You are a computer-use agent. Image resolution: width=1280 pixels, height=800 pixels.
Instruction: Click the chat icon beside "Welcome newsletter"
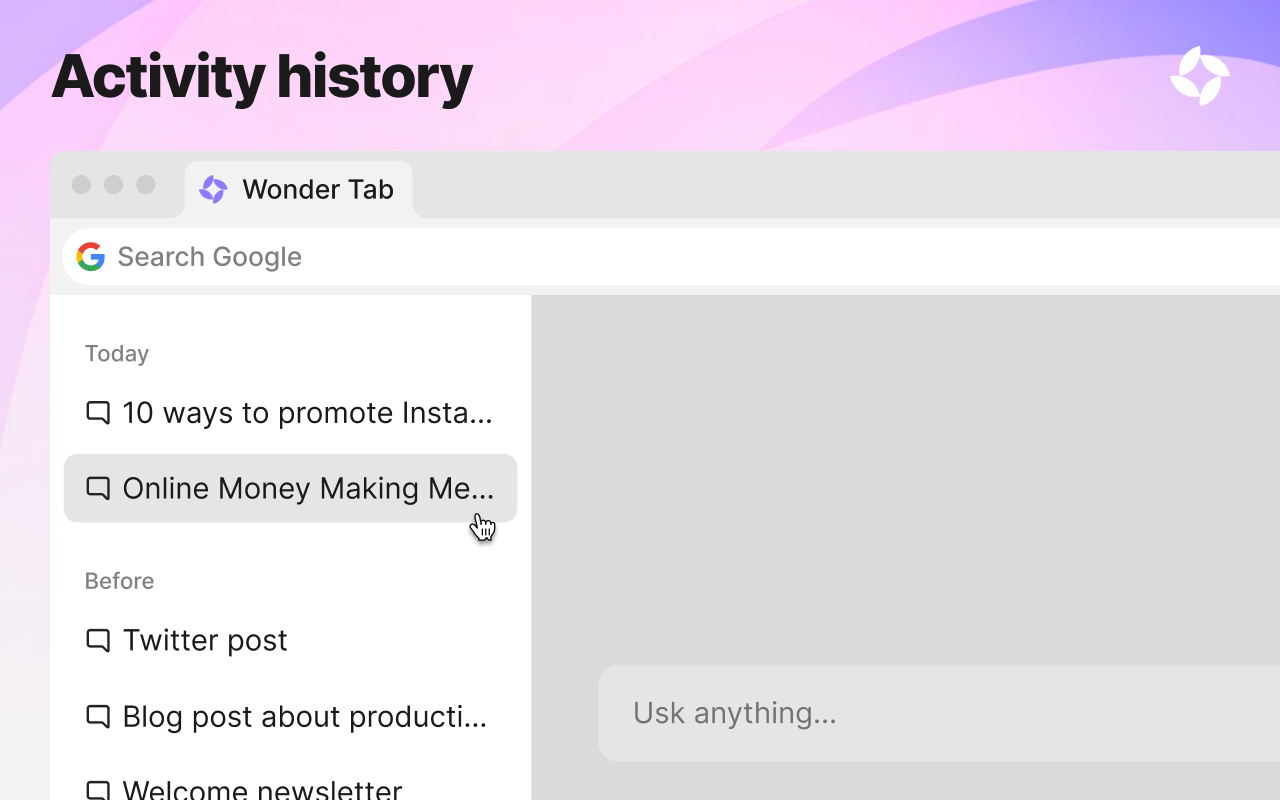click(x=97, y=790)
